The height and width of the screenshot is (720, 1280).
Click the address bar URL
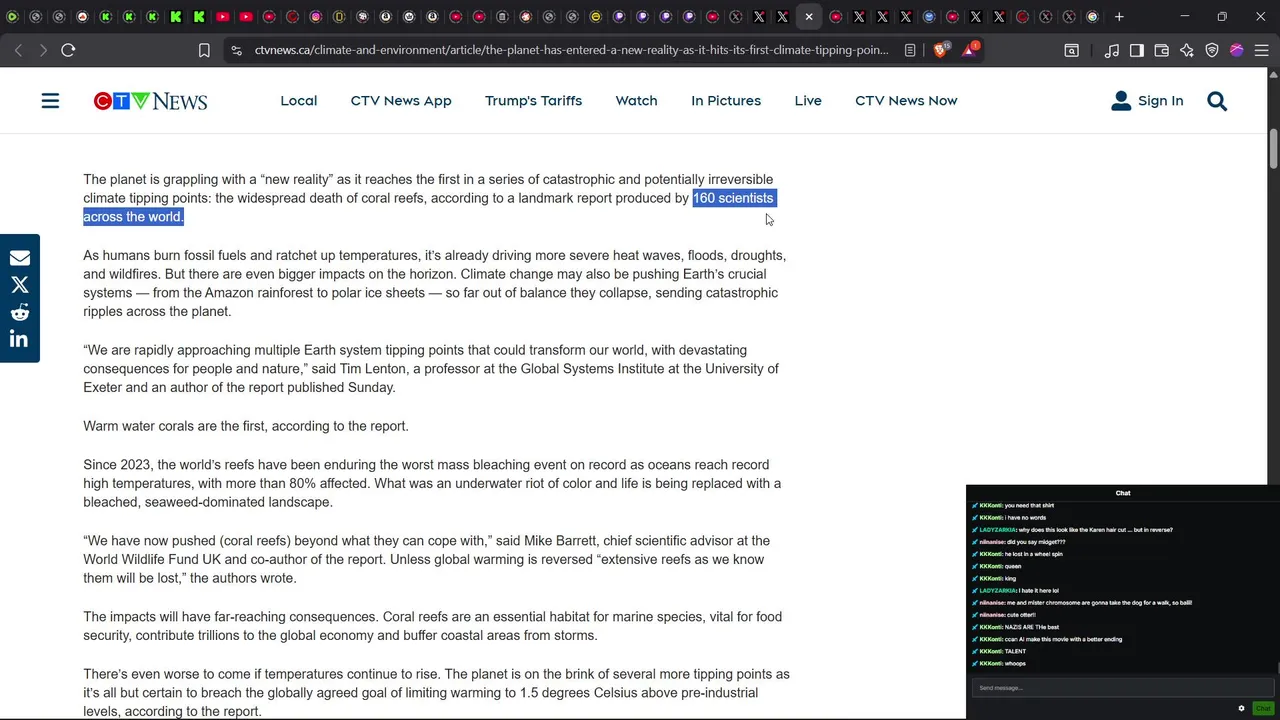point(571,50)
